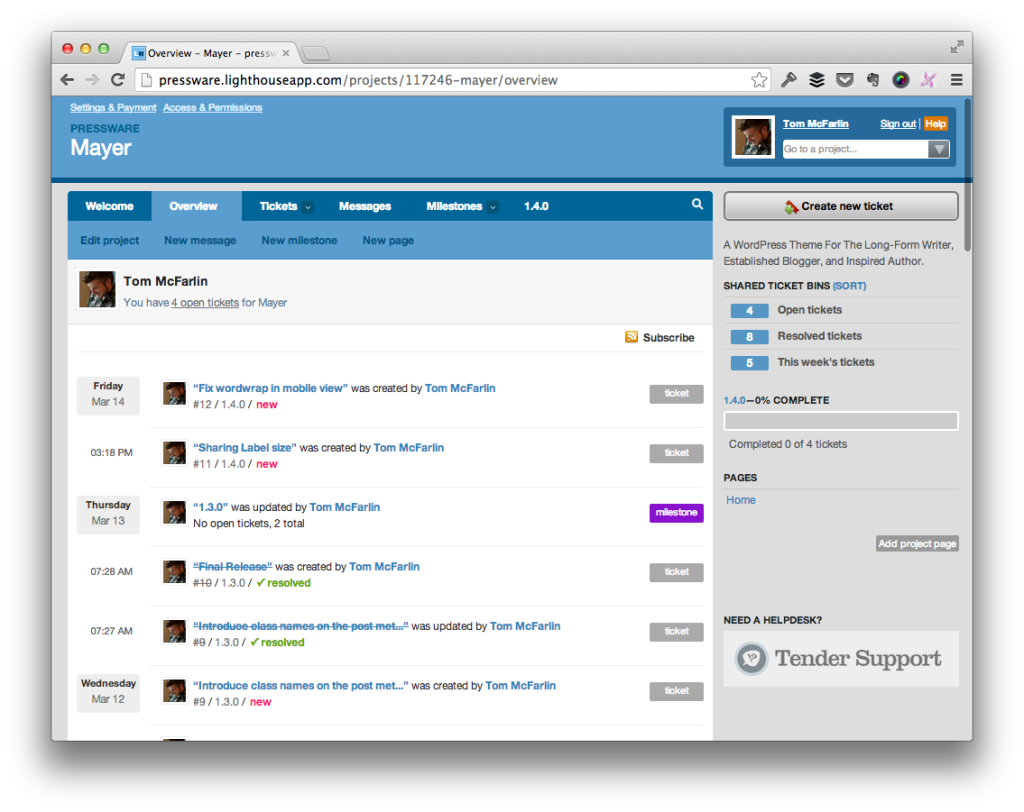Close the Overview – Mayer browser tab
The height and width of the screenshot is (812, 1024).
coord(285,53)
